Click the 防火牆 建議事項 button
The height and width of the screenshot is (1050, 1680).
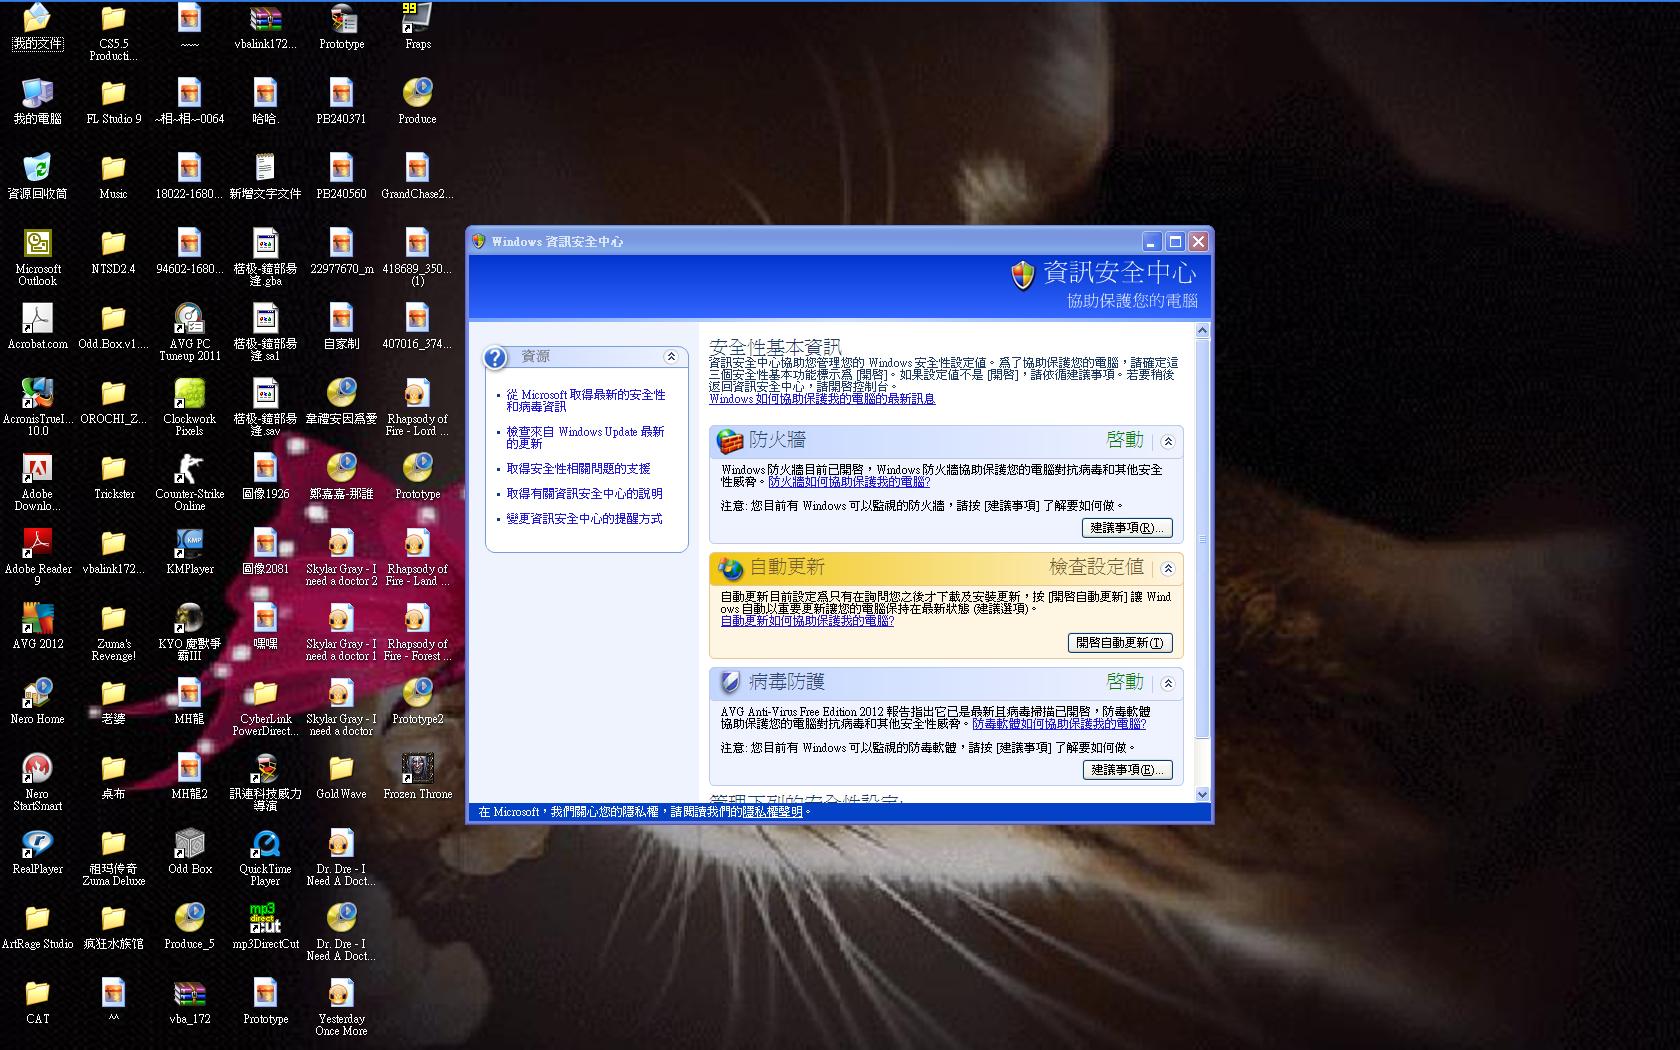point(1127,528)
